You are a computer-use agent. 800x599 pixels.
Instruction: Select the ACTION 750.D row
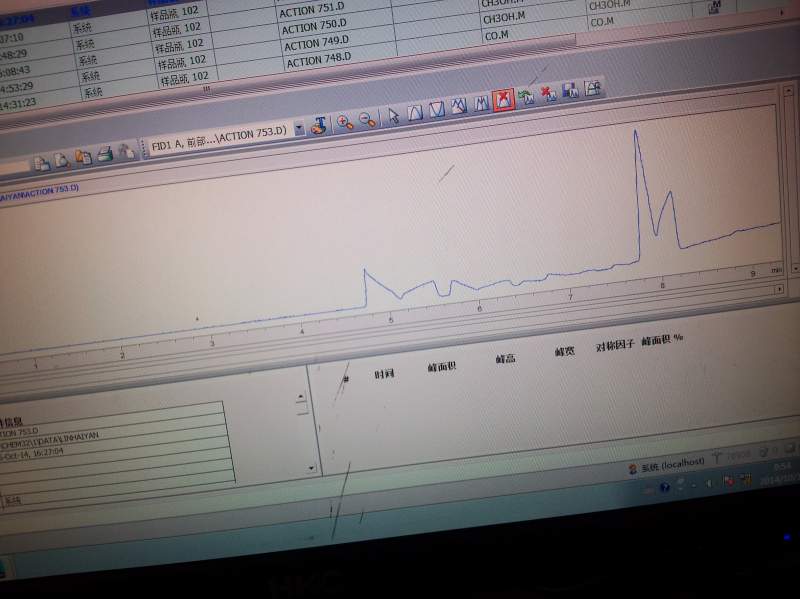click(x=314, y=27)
